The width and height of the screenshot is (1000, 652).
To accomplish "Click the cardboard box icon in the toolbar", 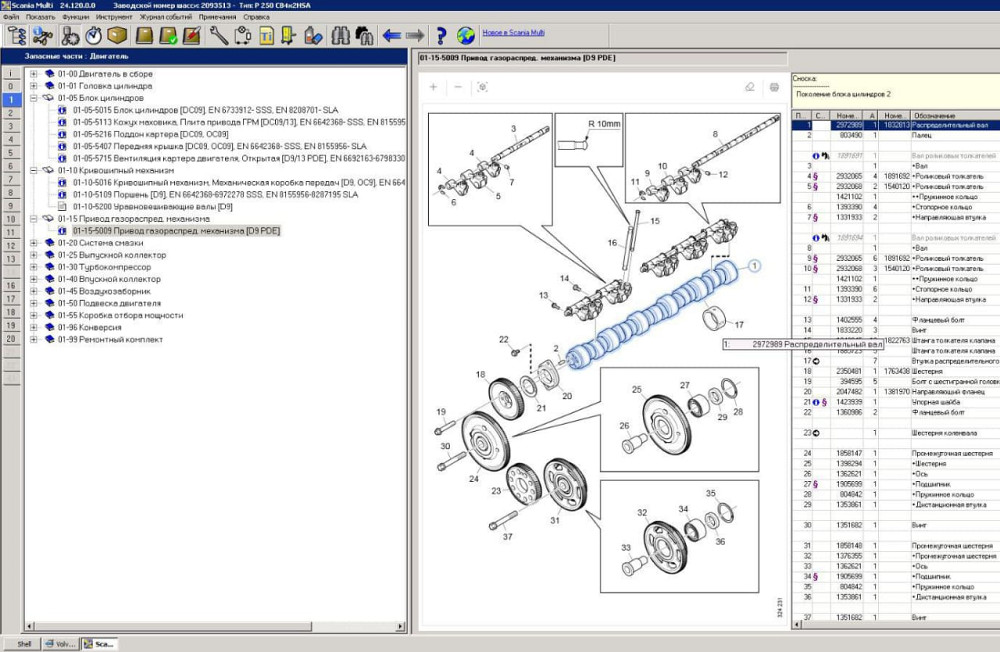I will click(x=118, y=36).
